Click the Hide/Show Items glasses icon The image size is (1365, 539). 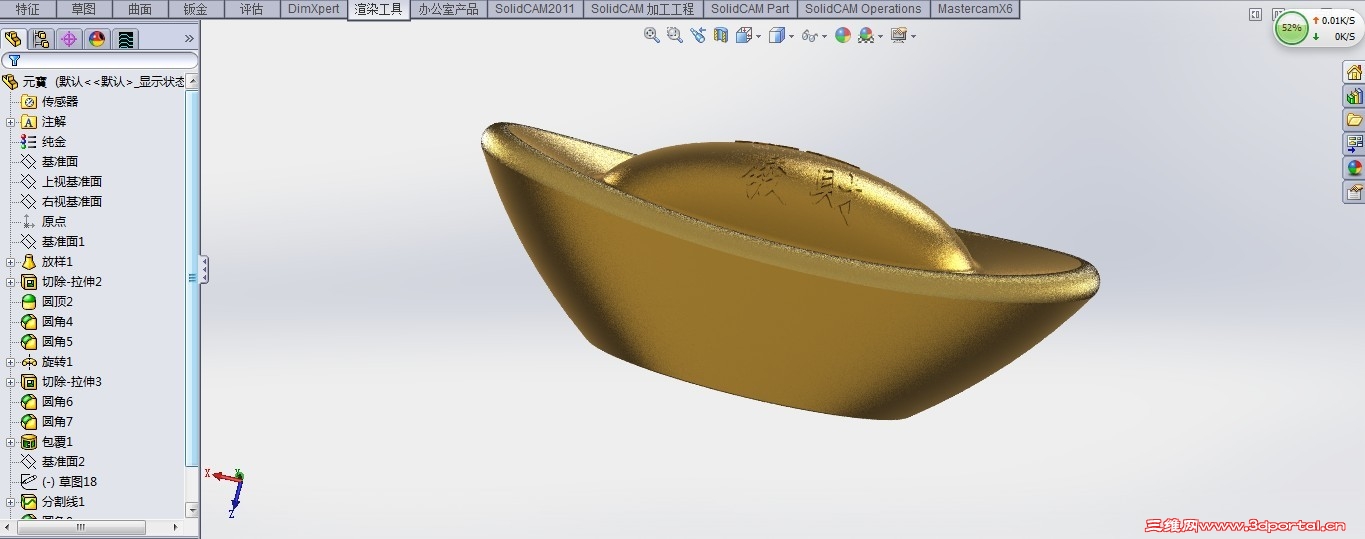point(809,35)
